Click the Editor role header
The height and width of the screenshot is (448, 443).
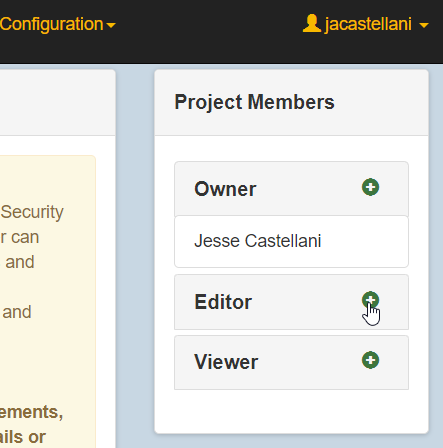(291, 302)
